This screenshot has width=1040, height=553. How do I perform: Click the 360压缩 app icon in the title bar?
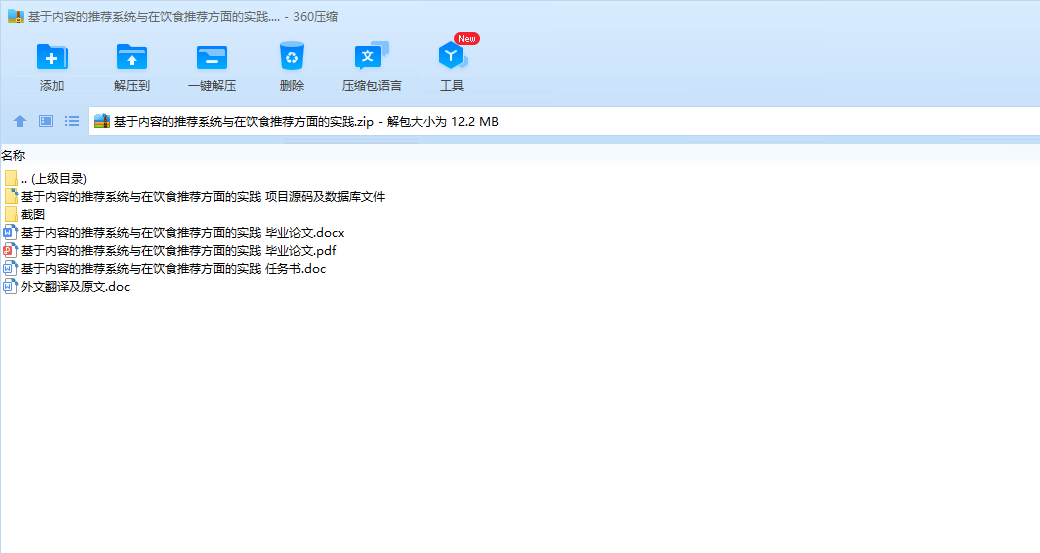(16, 17)
